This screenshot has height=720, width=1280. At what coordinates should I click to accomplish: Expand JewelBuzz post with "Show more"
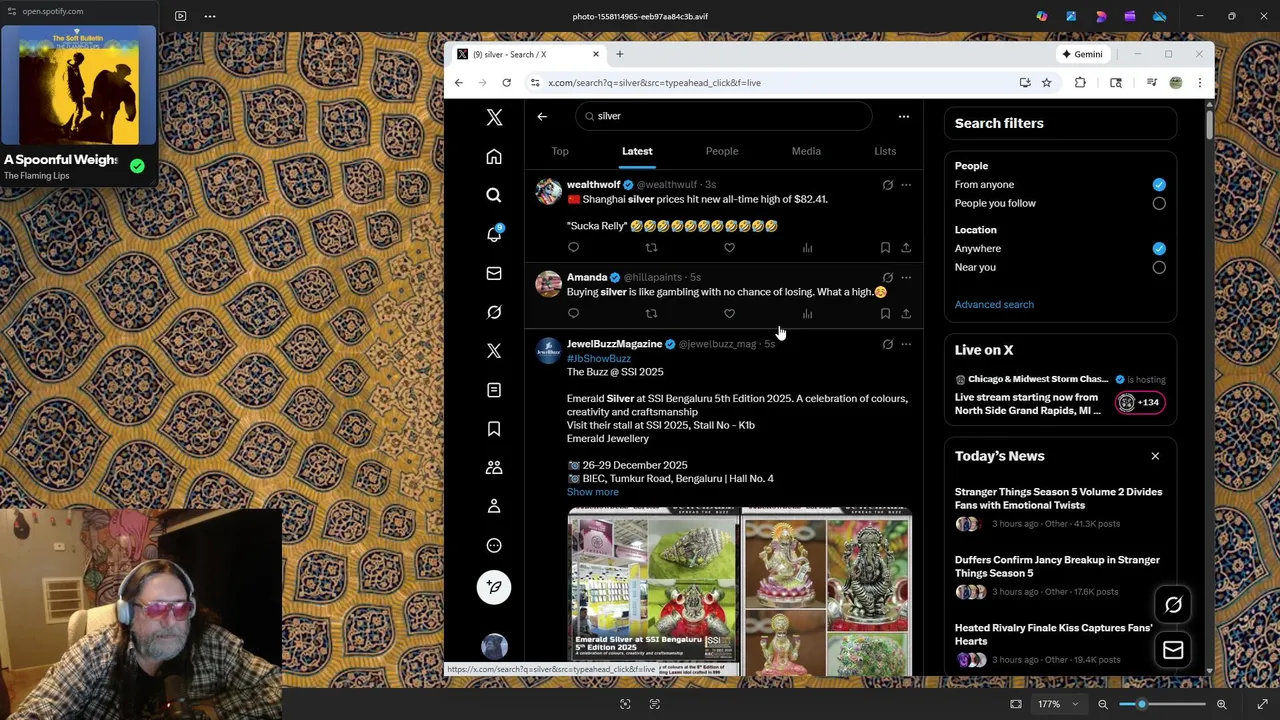click(593, 492)
